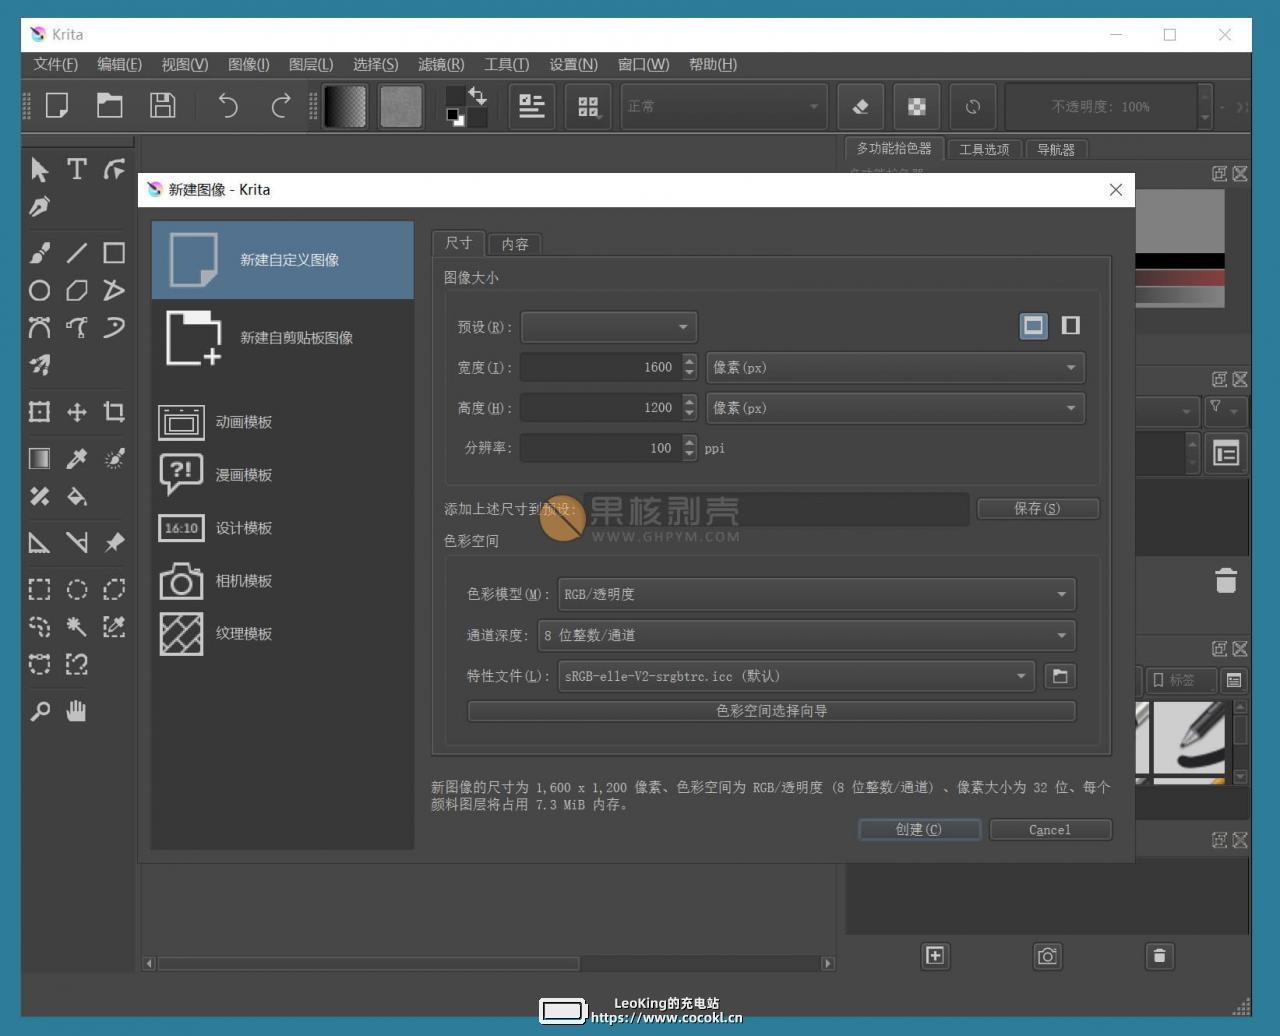
Task: Click the Open file toolbar icon
Action: coord(109,105)
